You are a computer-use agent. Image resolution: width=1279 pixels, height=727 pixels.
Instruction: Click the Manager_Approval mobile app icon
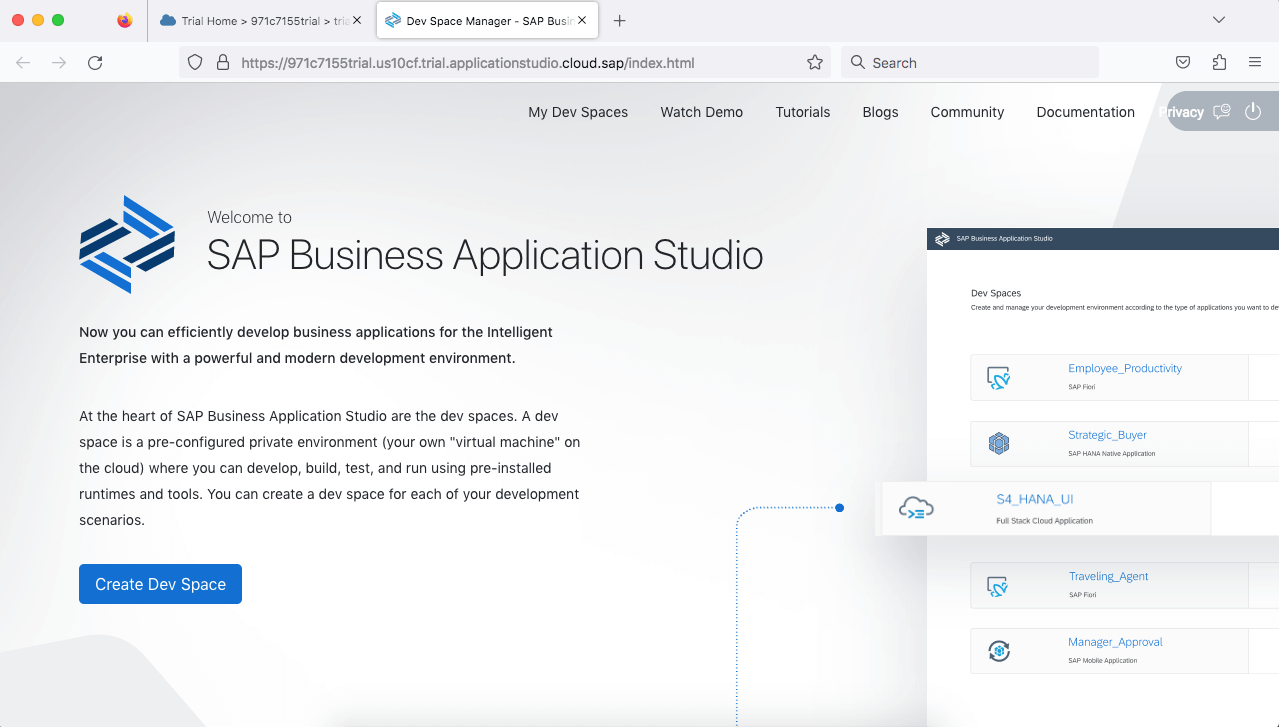(x=998, y=652)
